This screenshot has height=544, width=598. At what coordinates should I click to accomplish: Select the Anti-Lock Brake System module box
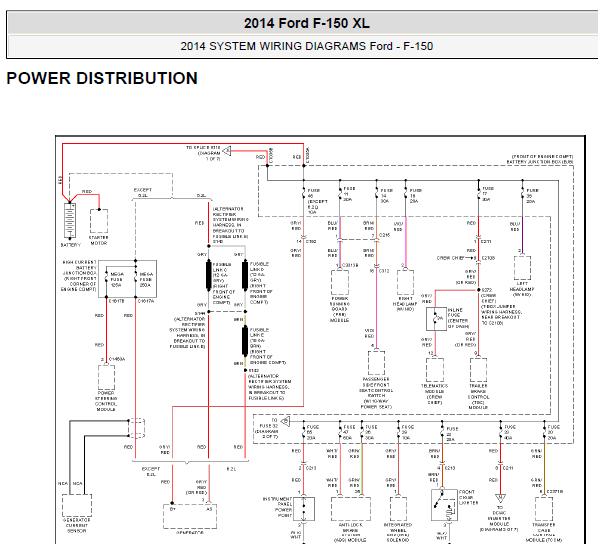coord(351,509)
